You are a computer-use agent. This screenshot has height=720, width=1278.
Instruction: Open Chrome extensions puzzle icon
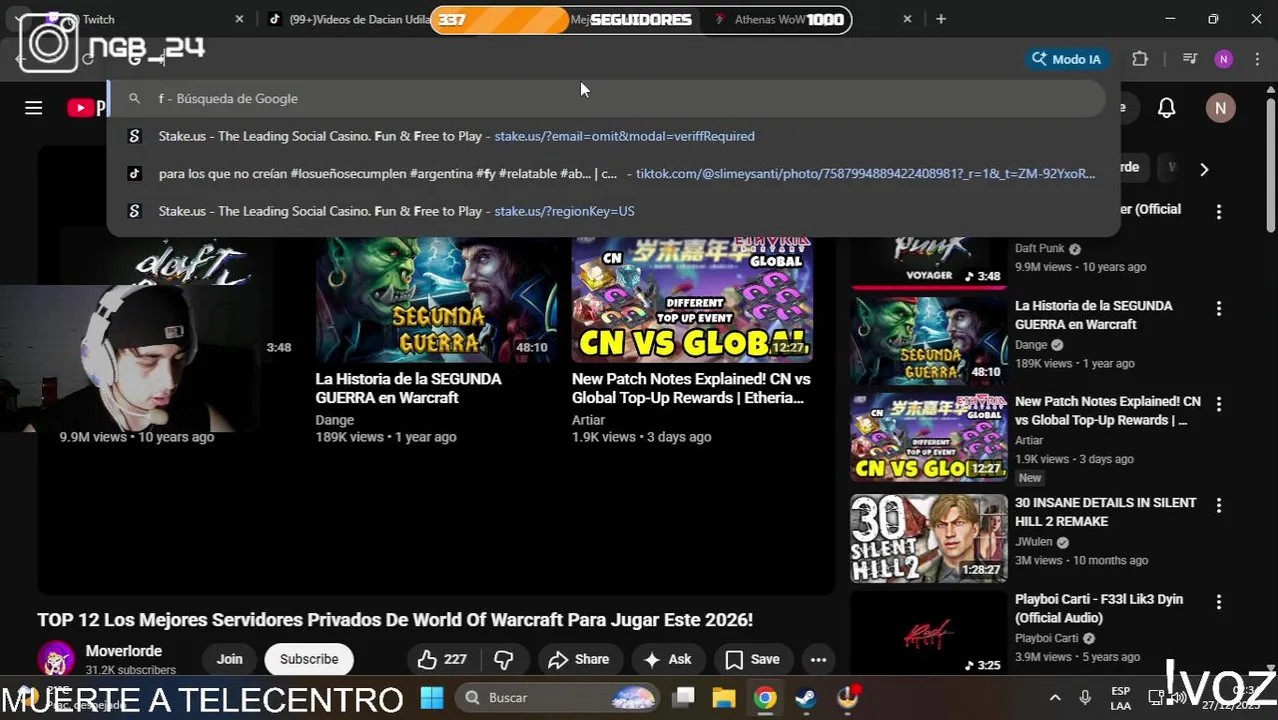click(x=1140, y=59)
